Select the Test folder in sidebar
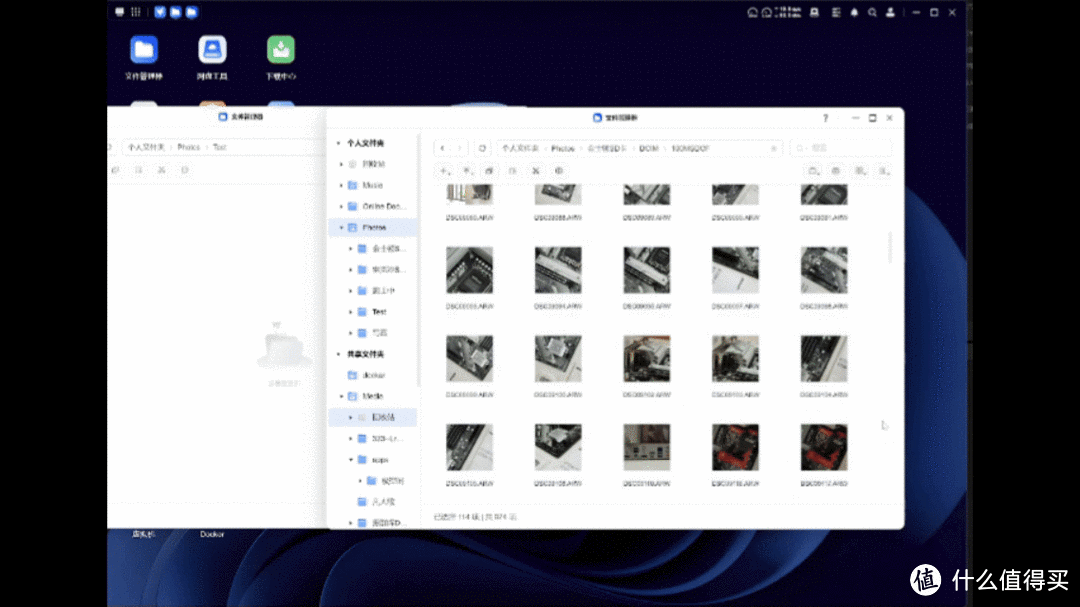 [x=379, y=312]
